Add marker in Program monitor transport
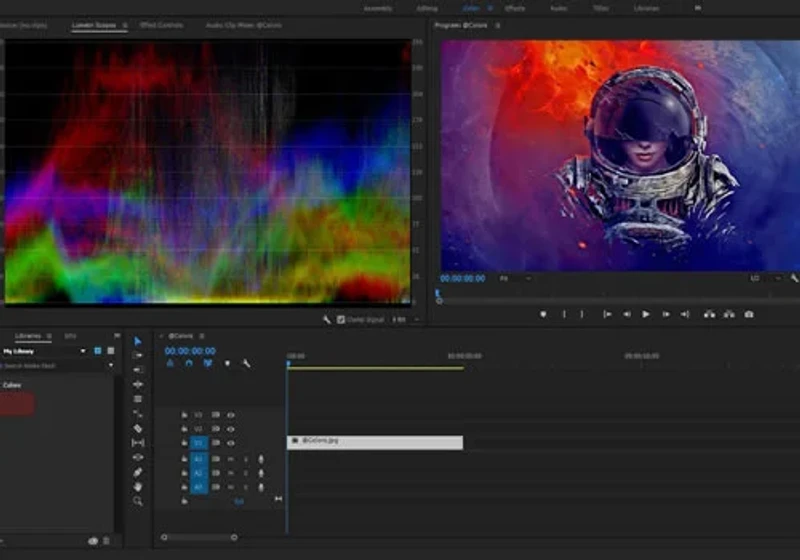The height and width of the screenshot is (560, 800). click(x=543, y=314)
